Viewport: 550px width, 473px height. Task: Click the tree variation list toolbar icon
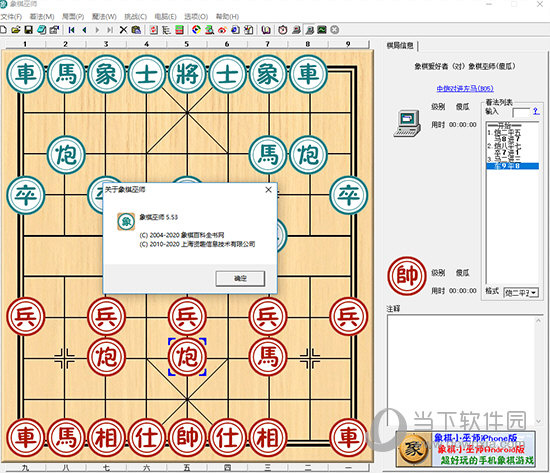coord(166,30)
